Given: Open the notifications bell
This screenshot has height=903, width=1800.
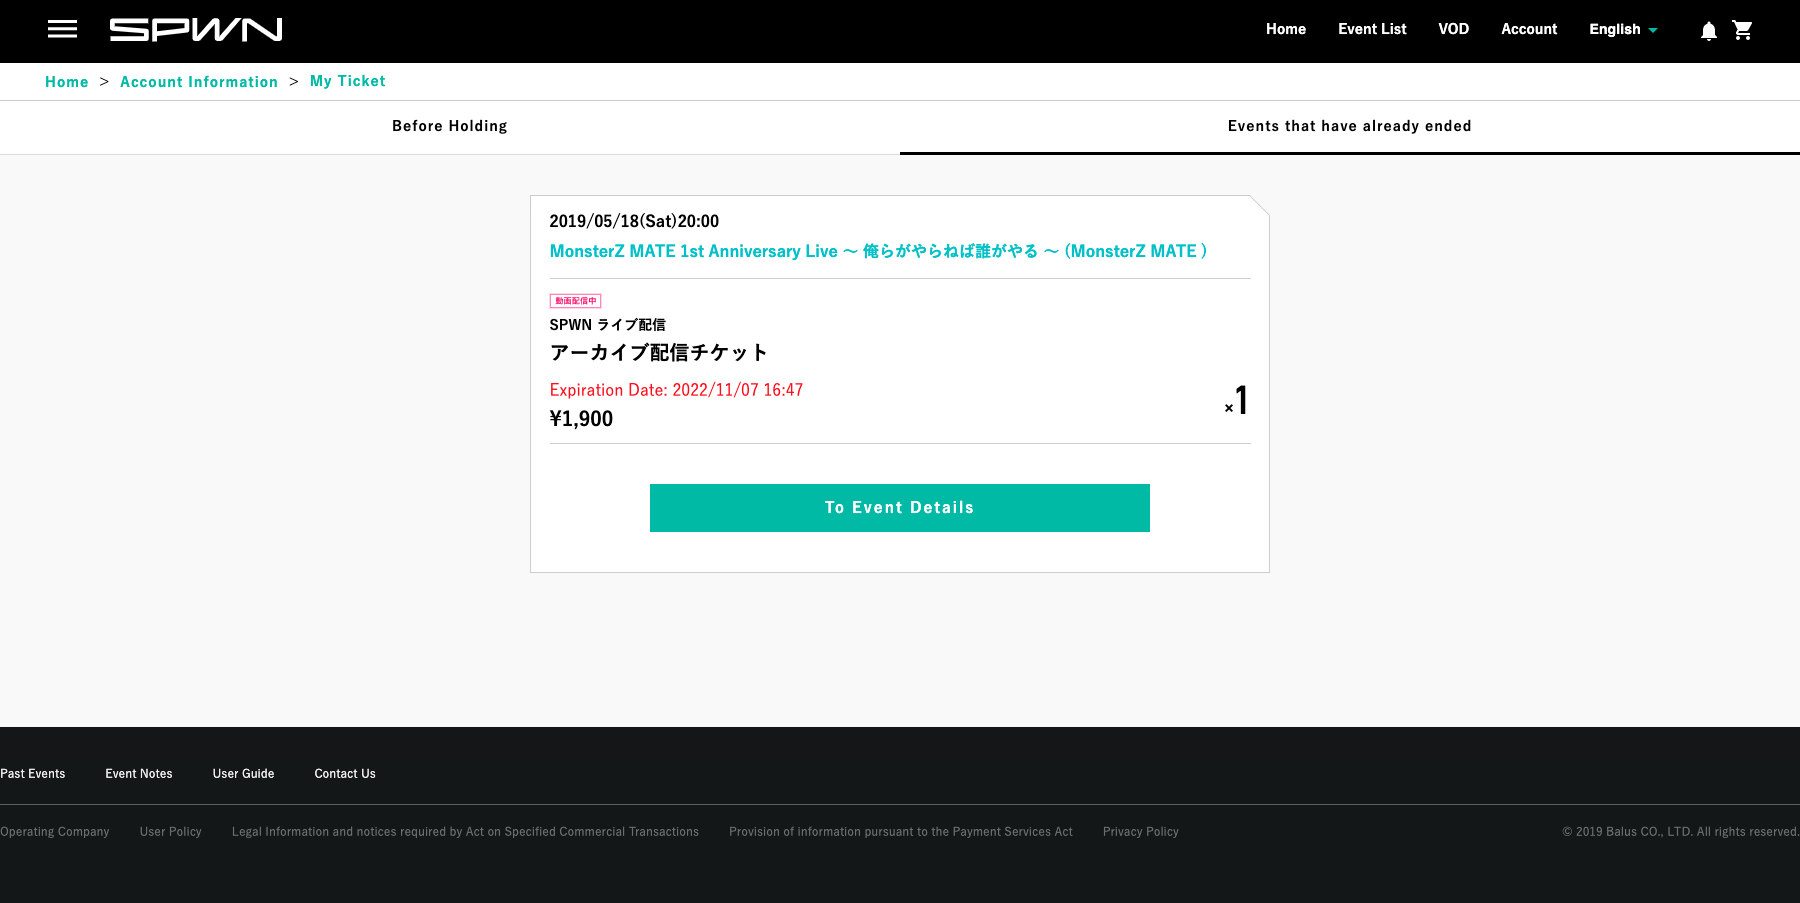Looking at the screenshot, I should (x=1709, y=31).
